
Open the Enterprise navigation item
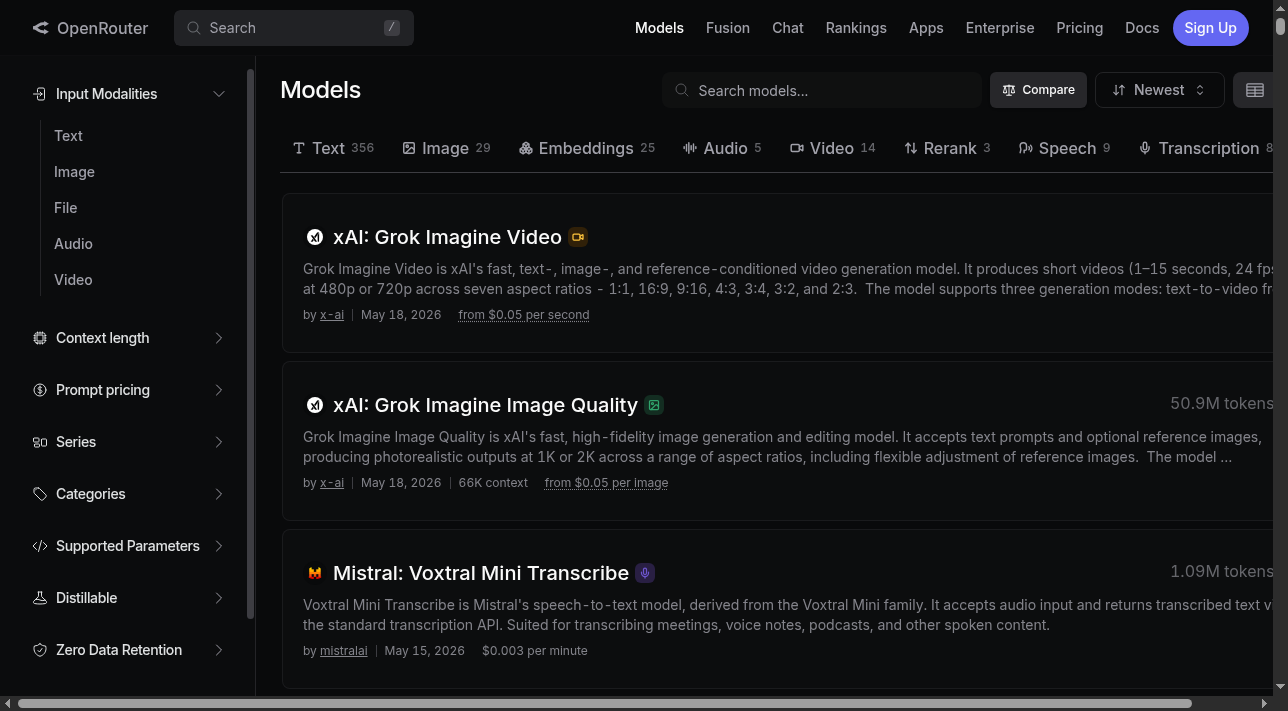(x=1000, y=28)
